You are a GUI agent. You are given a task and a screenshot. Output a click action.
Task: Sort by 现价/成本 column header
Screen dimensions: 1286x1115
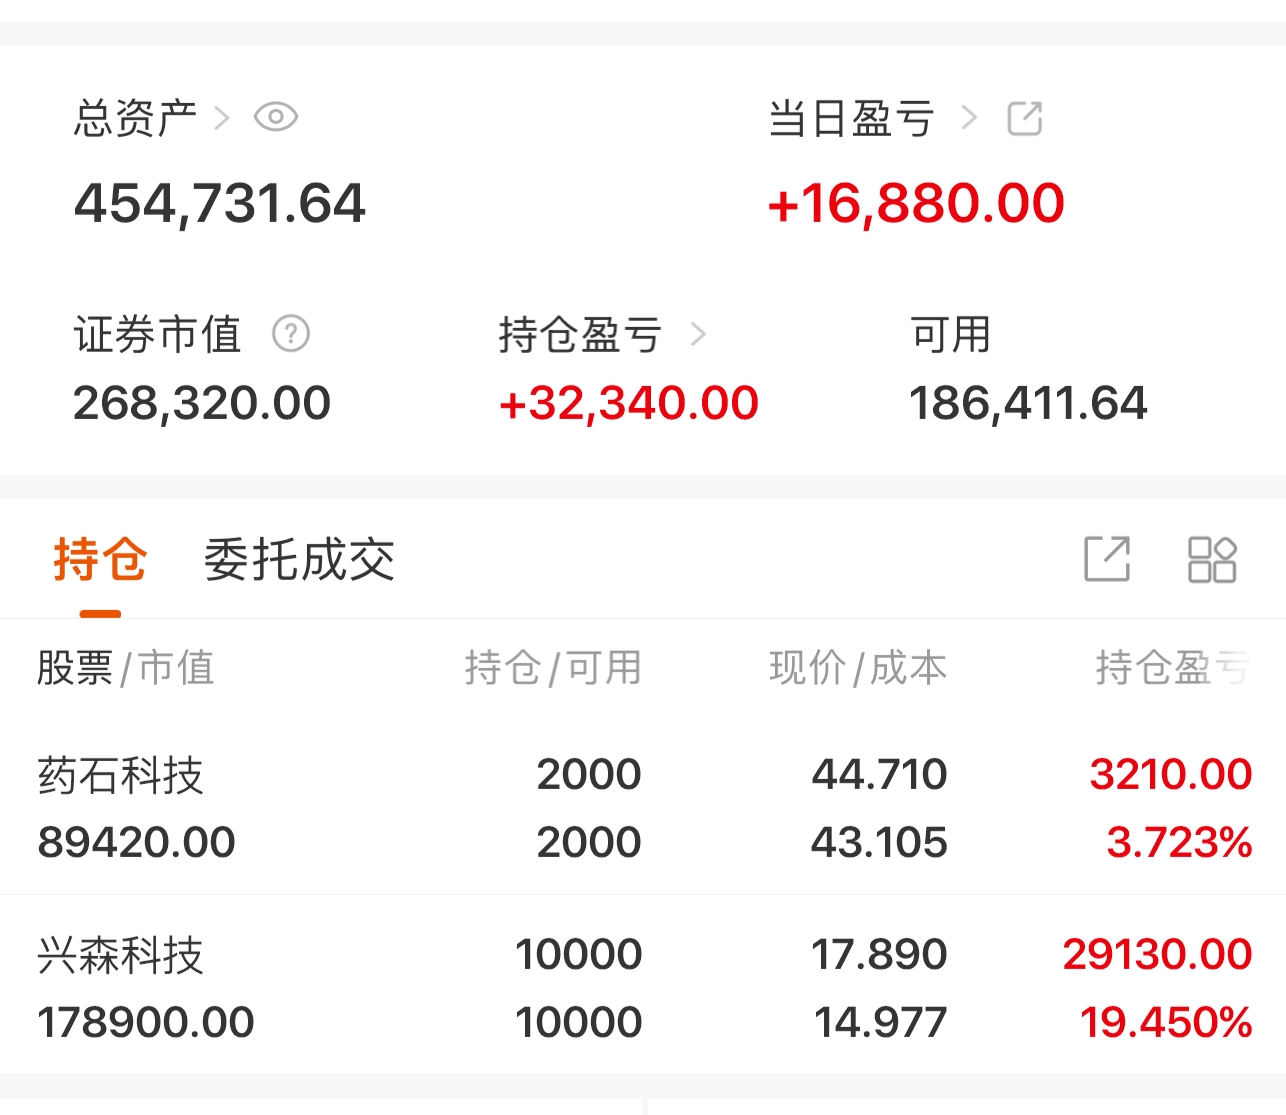coord(858,668)
